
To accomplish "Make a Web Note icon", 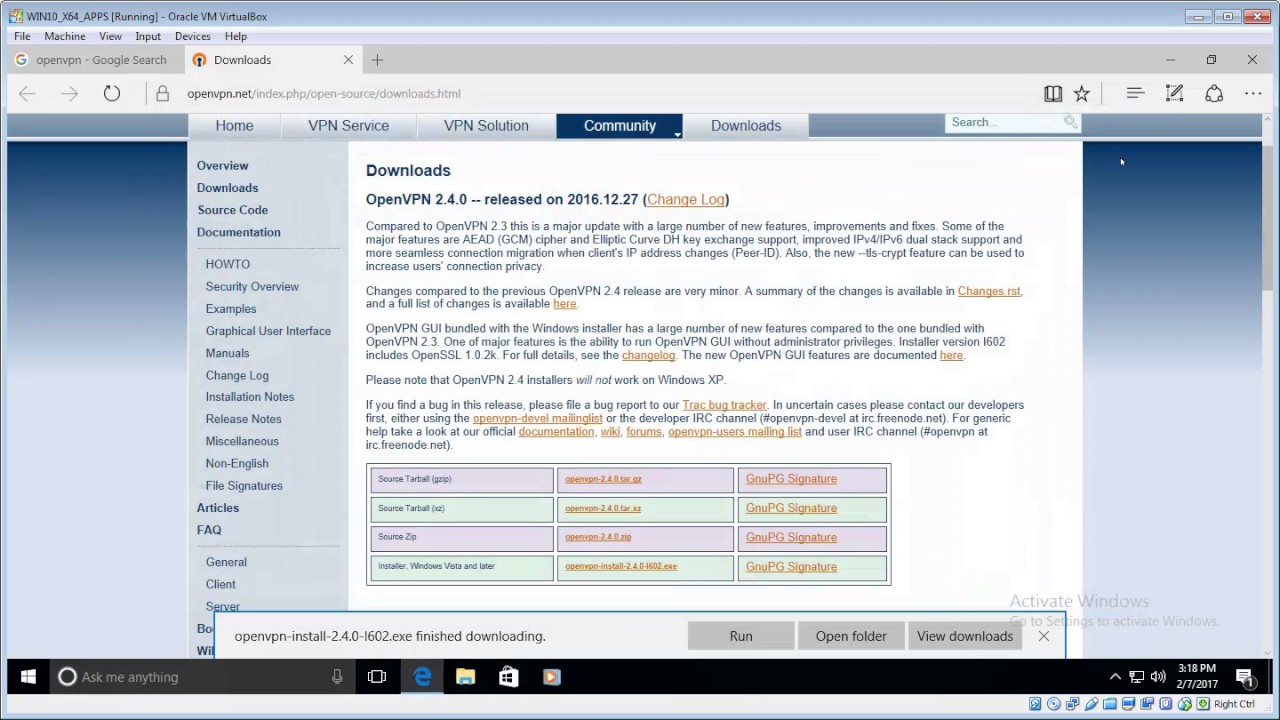I will pos(1175,93).
